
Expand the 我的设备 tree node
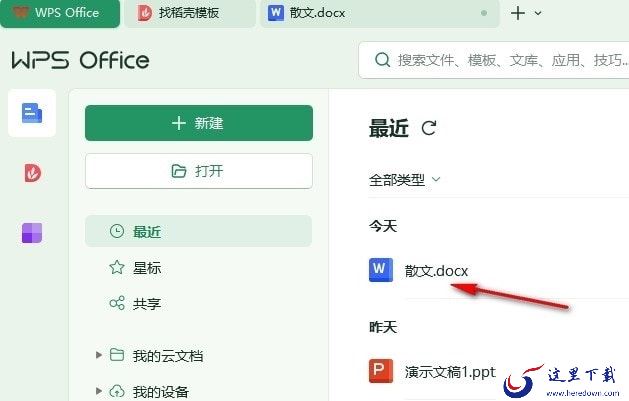click(98, 391)
